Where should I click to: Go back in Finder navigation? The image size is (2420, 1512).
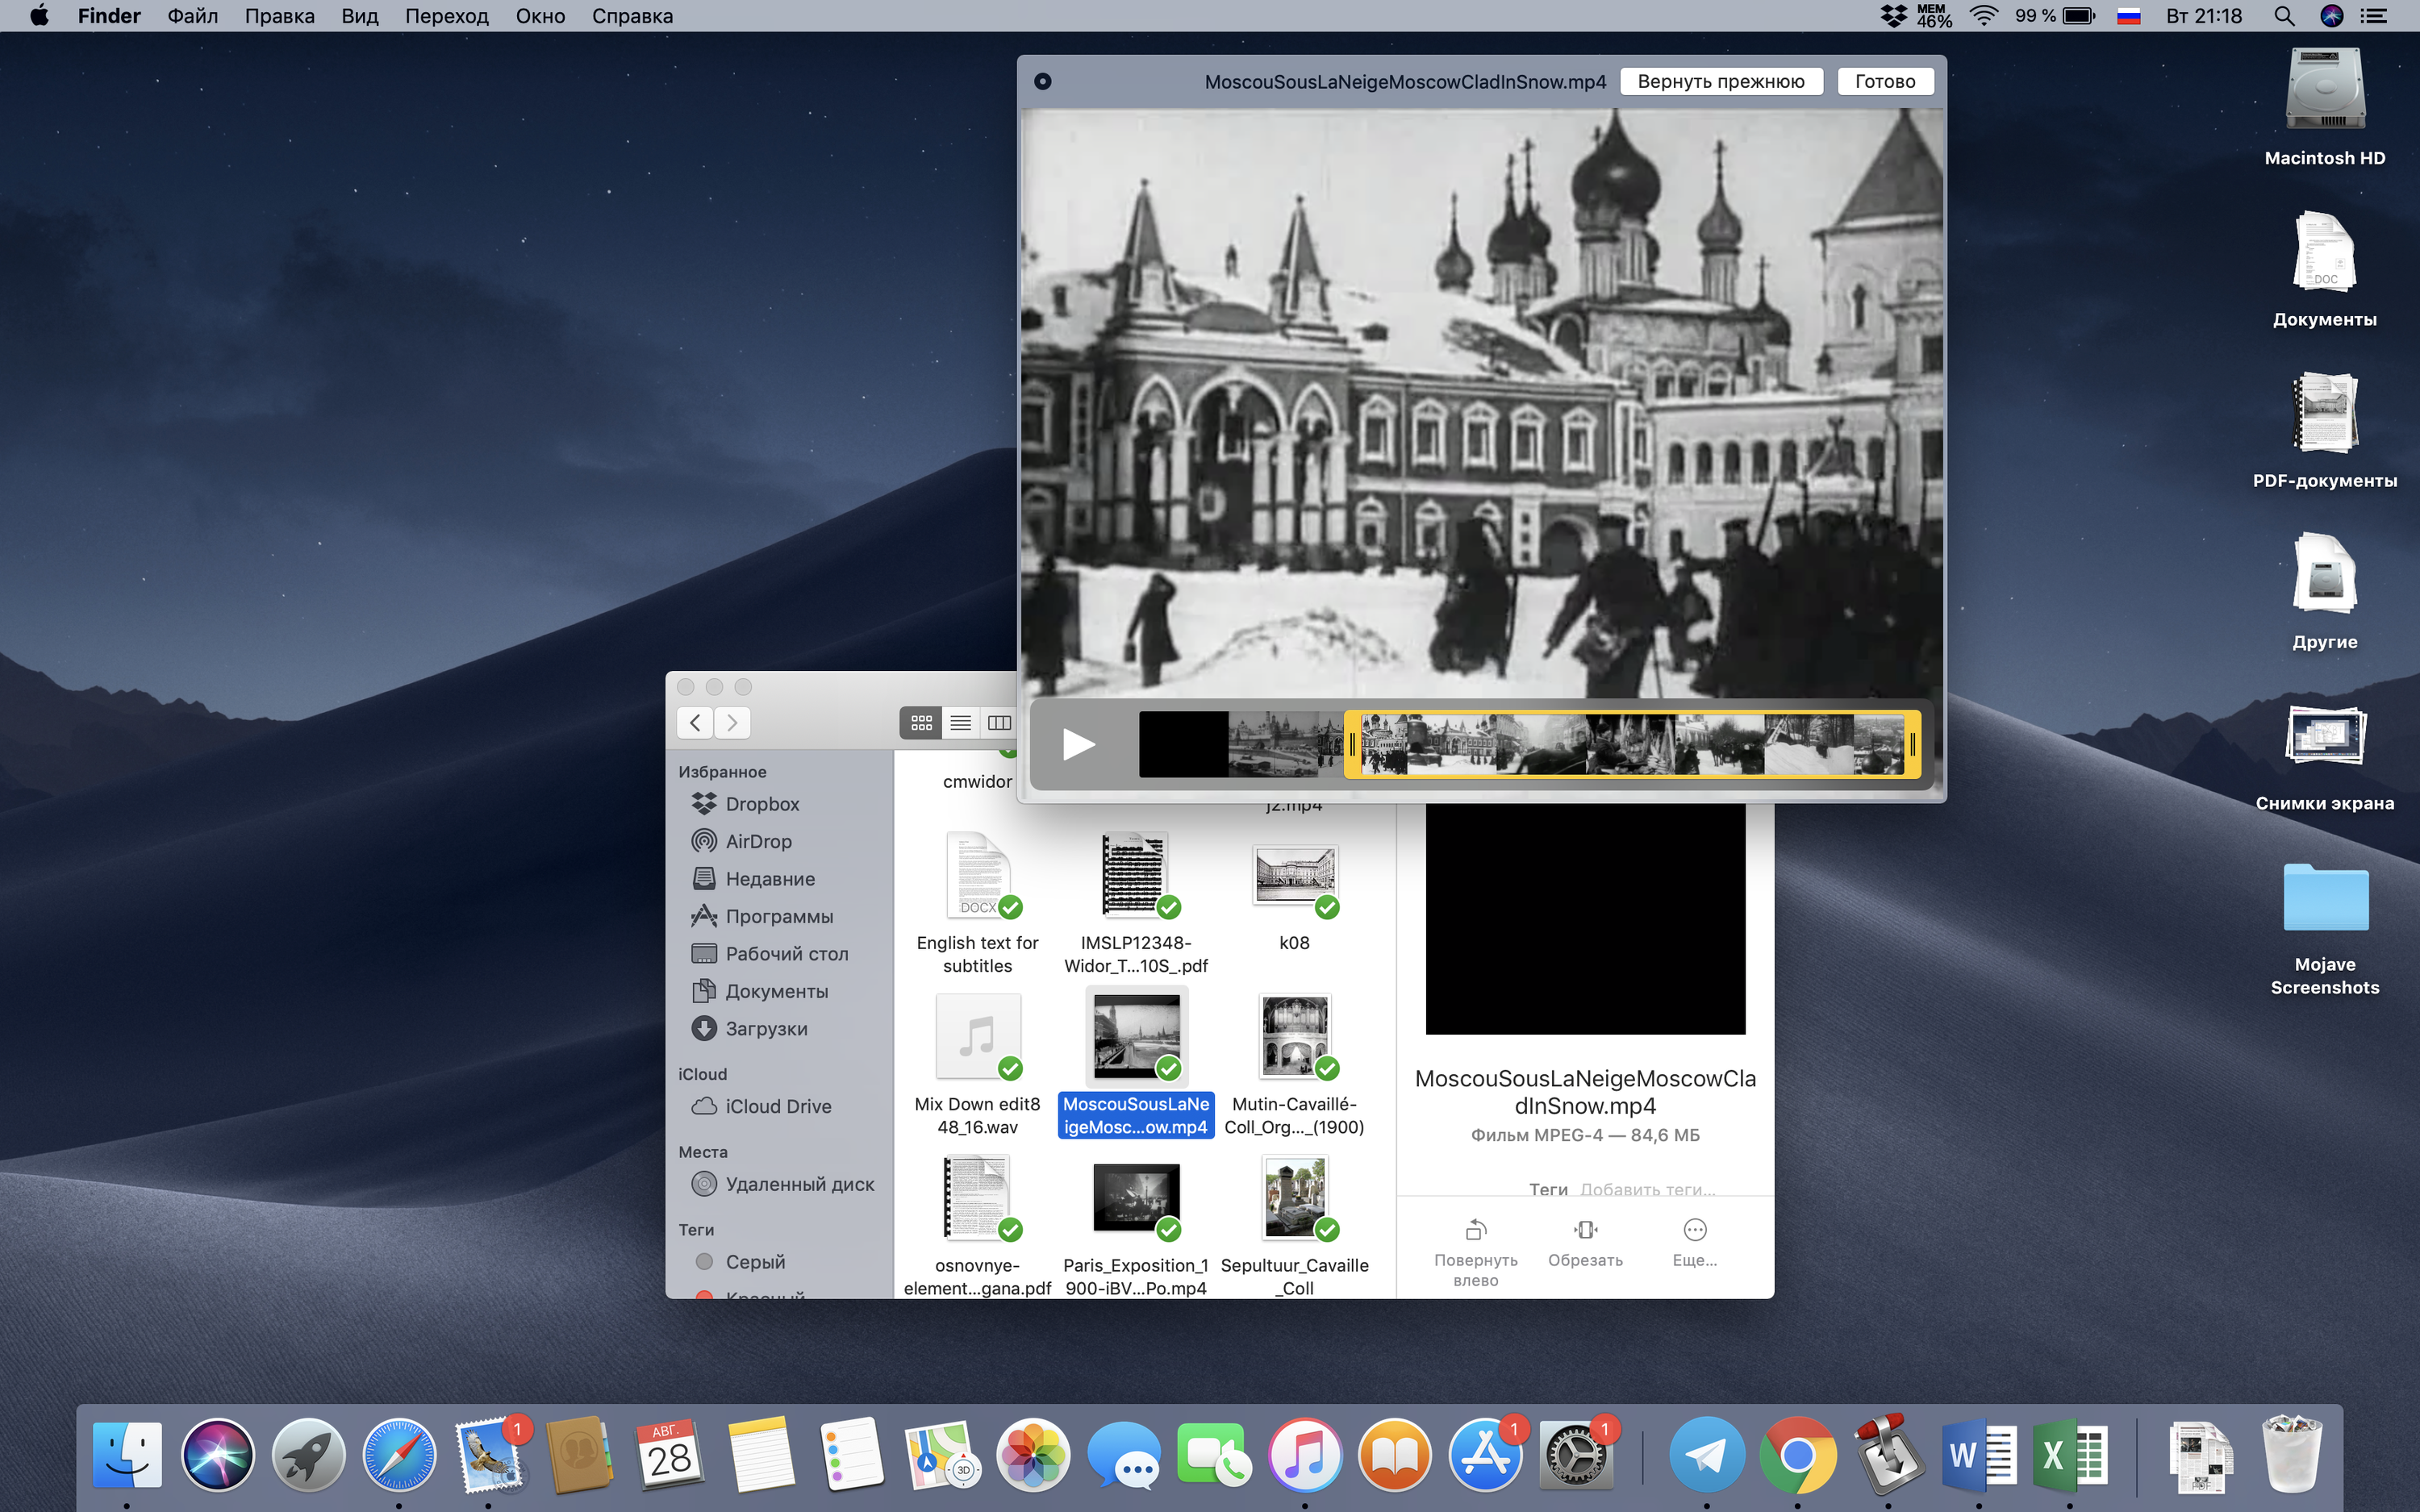(695, 722)
